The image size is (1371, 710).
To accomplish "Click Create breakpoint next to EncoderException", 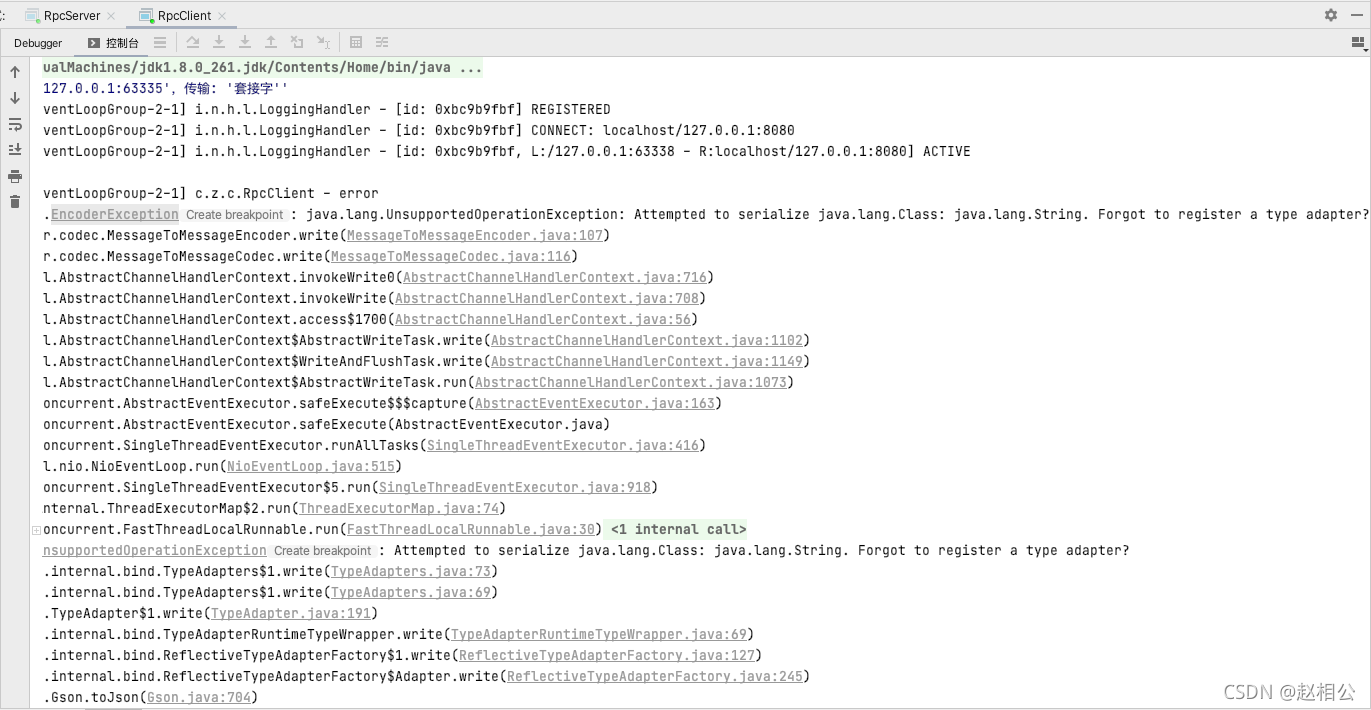I will pyautogui.click(x=235, y=214).
